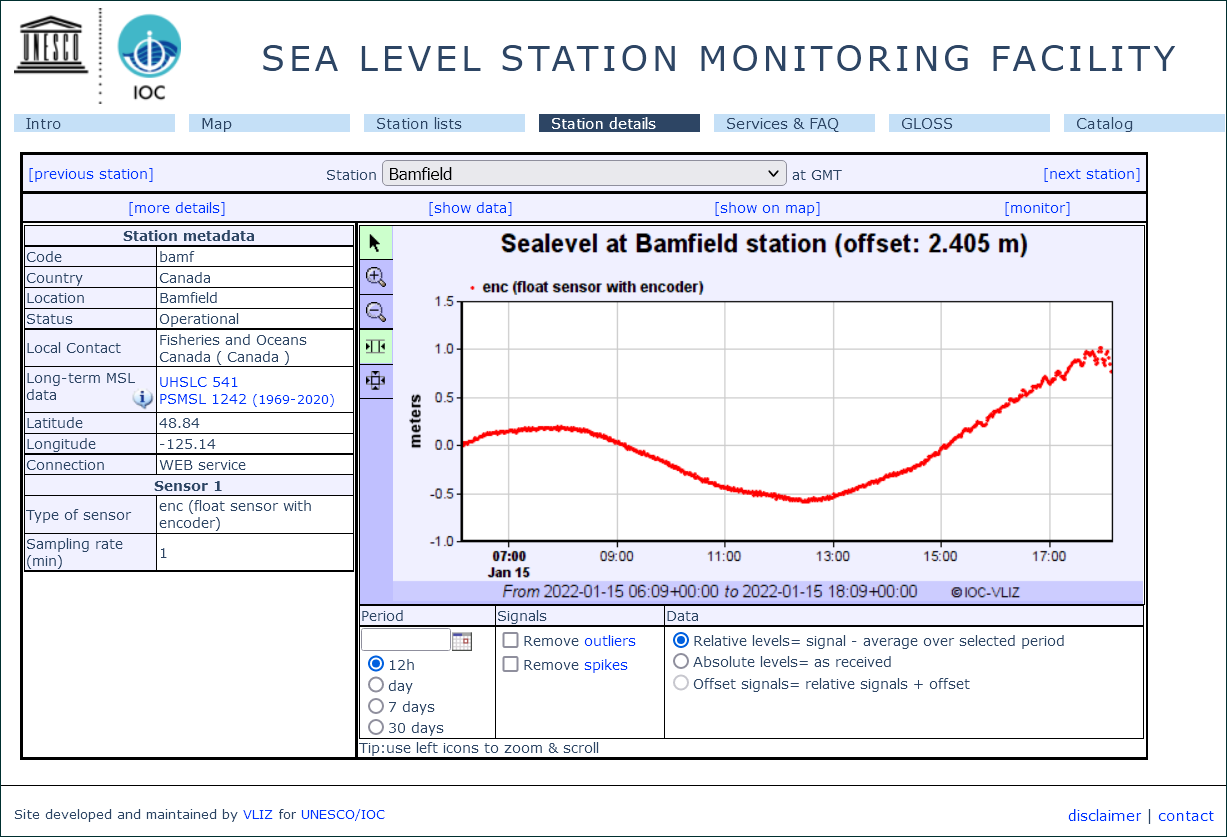Select the Absolute levels data option
This screenshot has width=1227, height=837.
tap(681, 661)
